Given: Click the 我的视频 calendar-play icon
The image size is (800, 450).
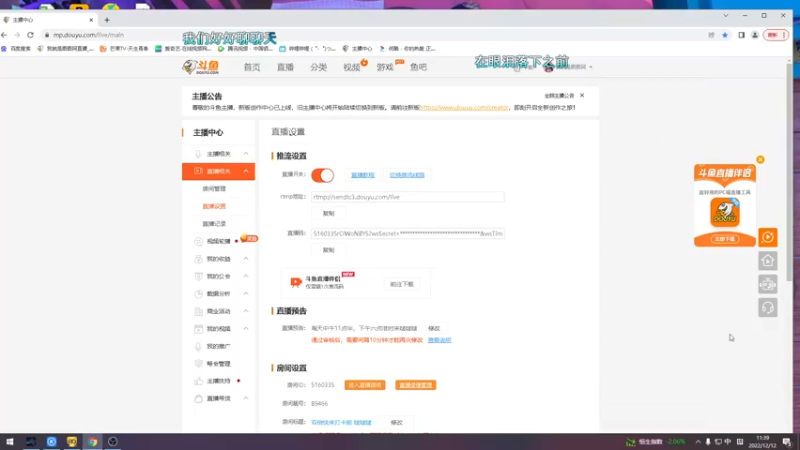Looking at the screenshot, I should click(x=198, y=329).
